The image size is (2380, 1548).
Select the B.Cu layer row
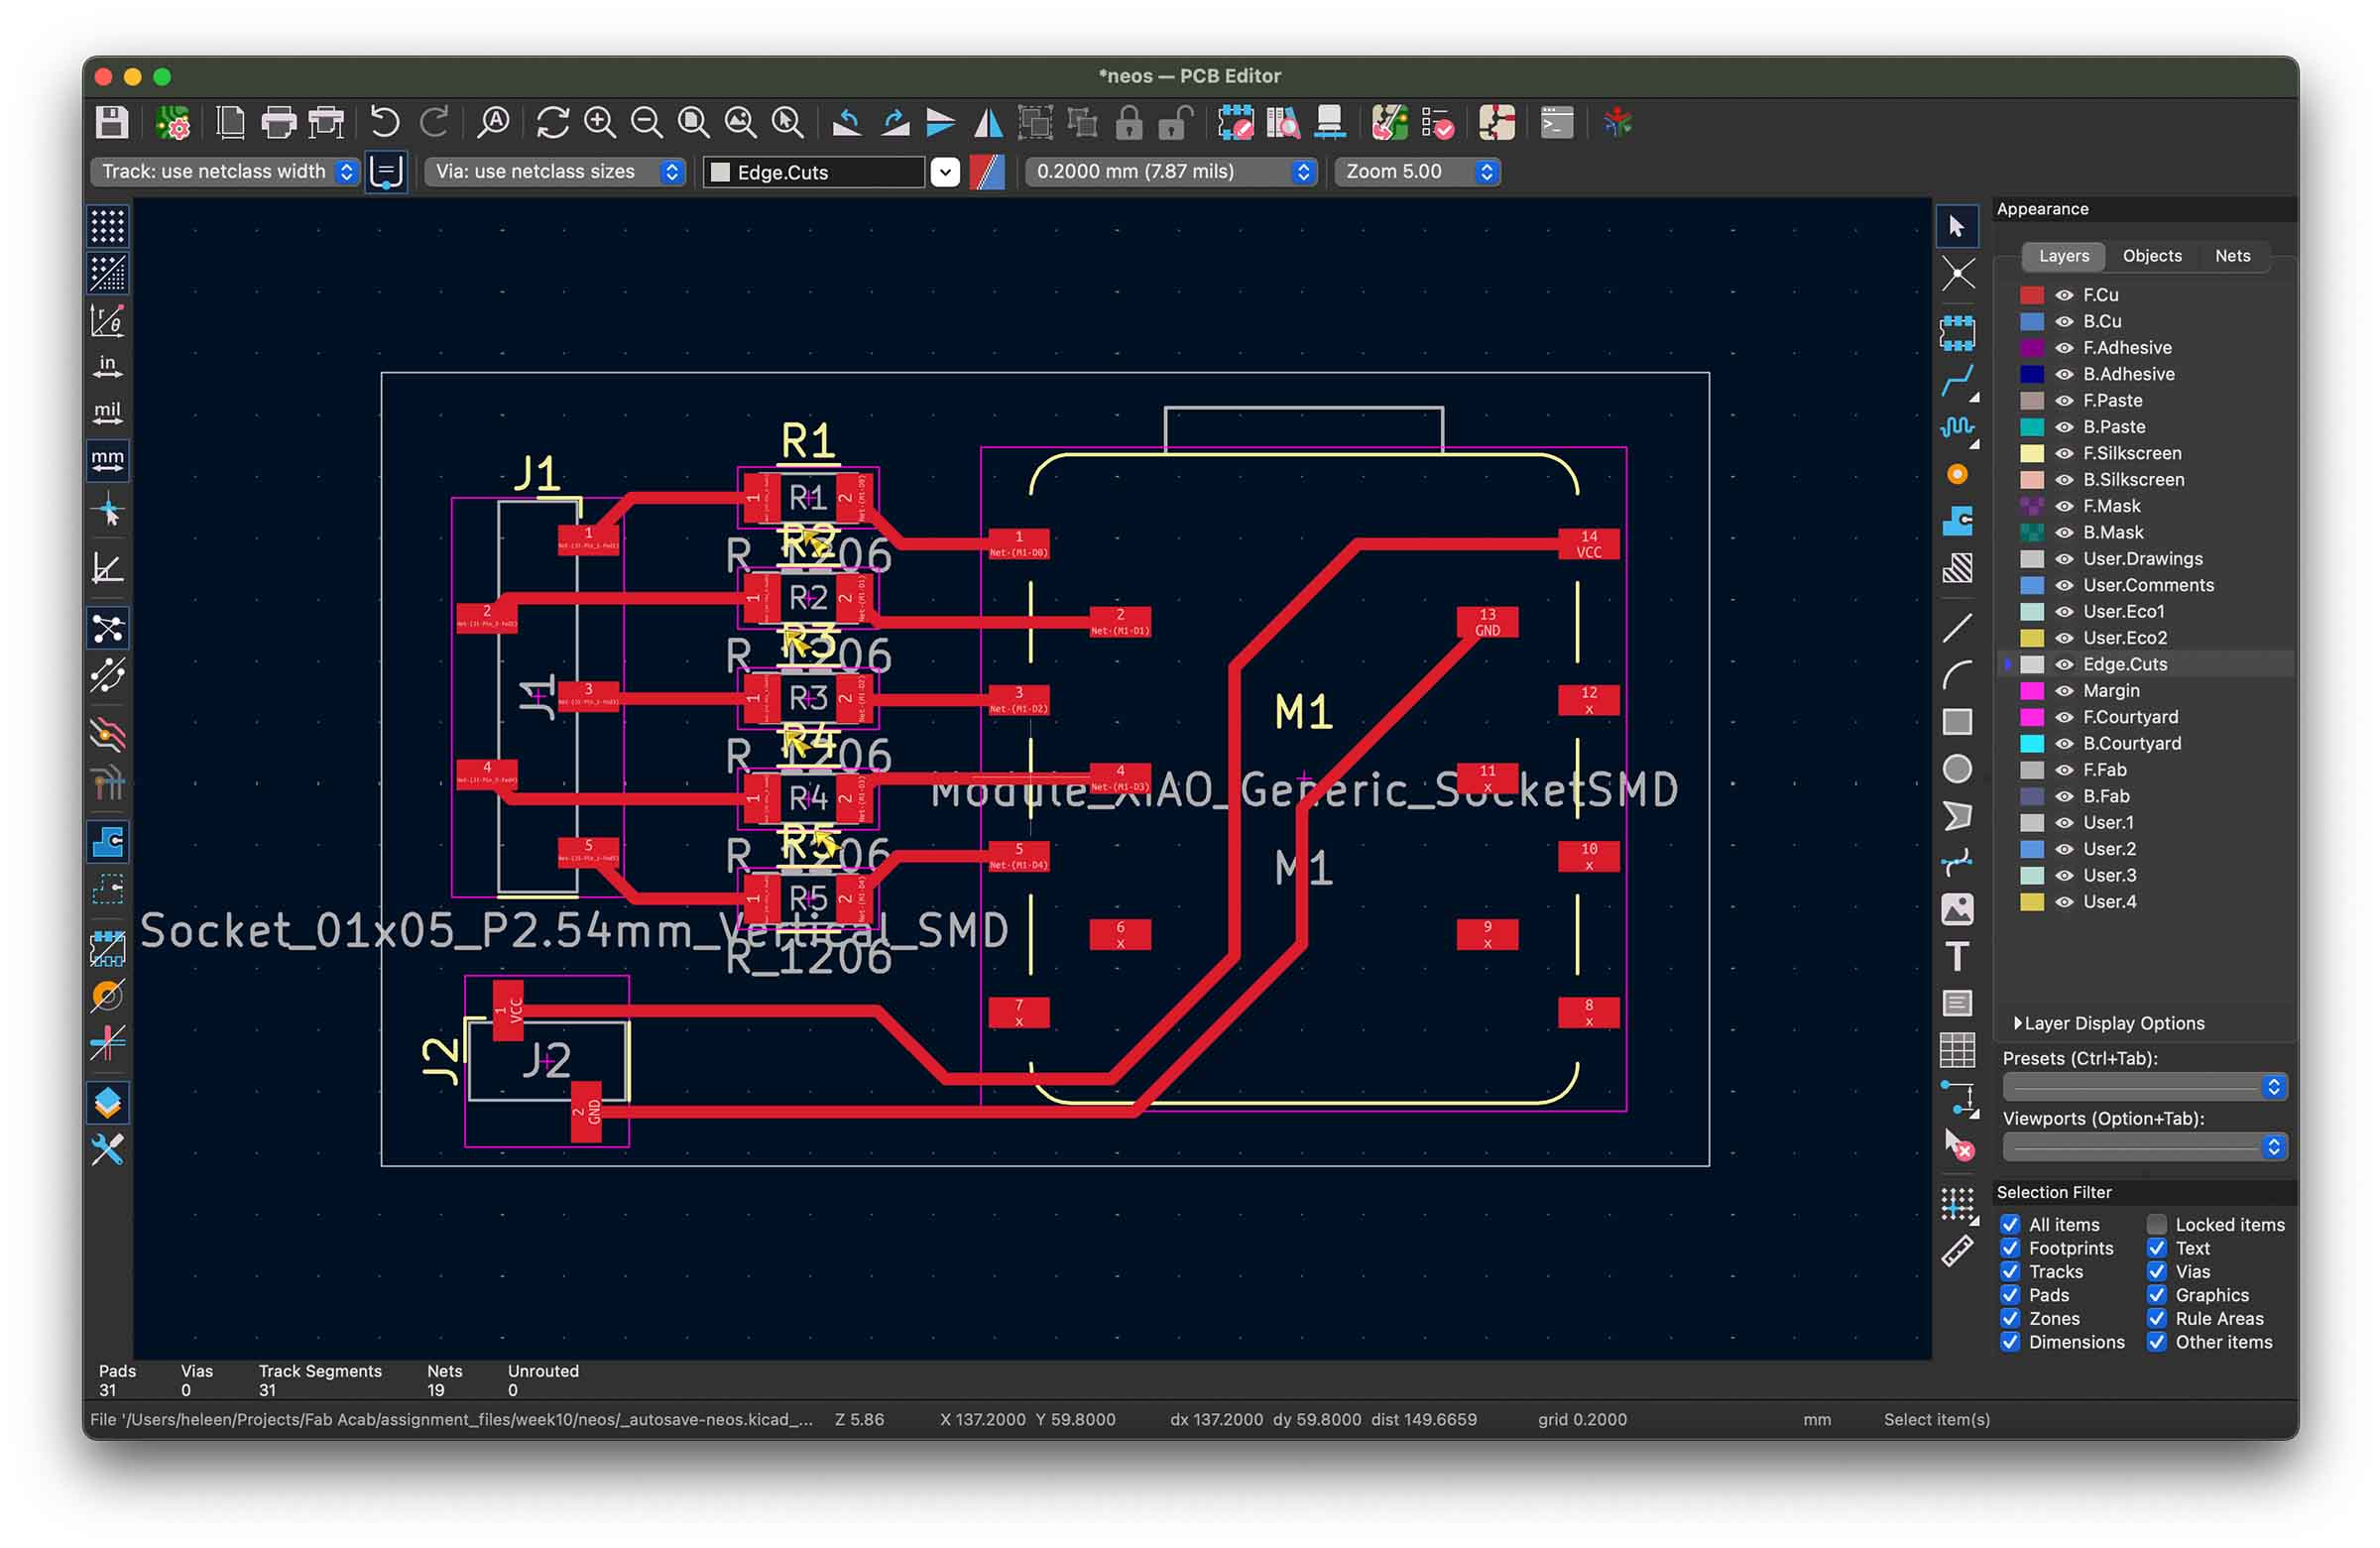(2101, 321)
